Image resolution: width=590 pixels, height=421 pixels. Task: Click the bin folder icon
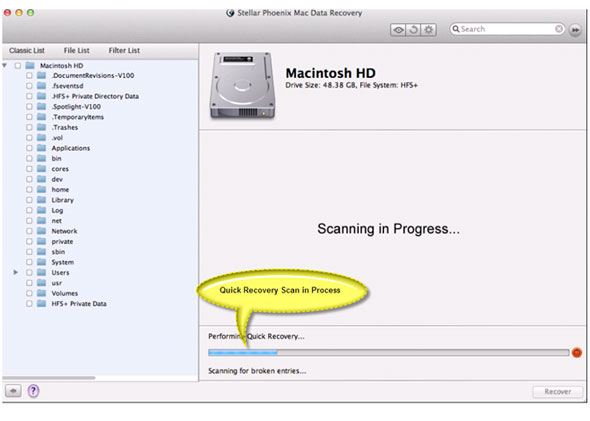click(41, 158)
